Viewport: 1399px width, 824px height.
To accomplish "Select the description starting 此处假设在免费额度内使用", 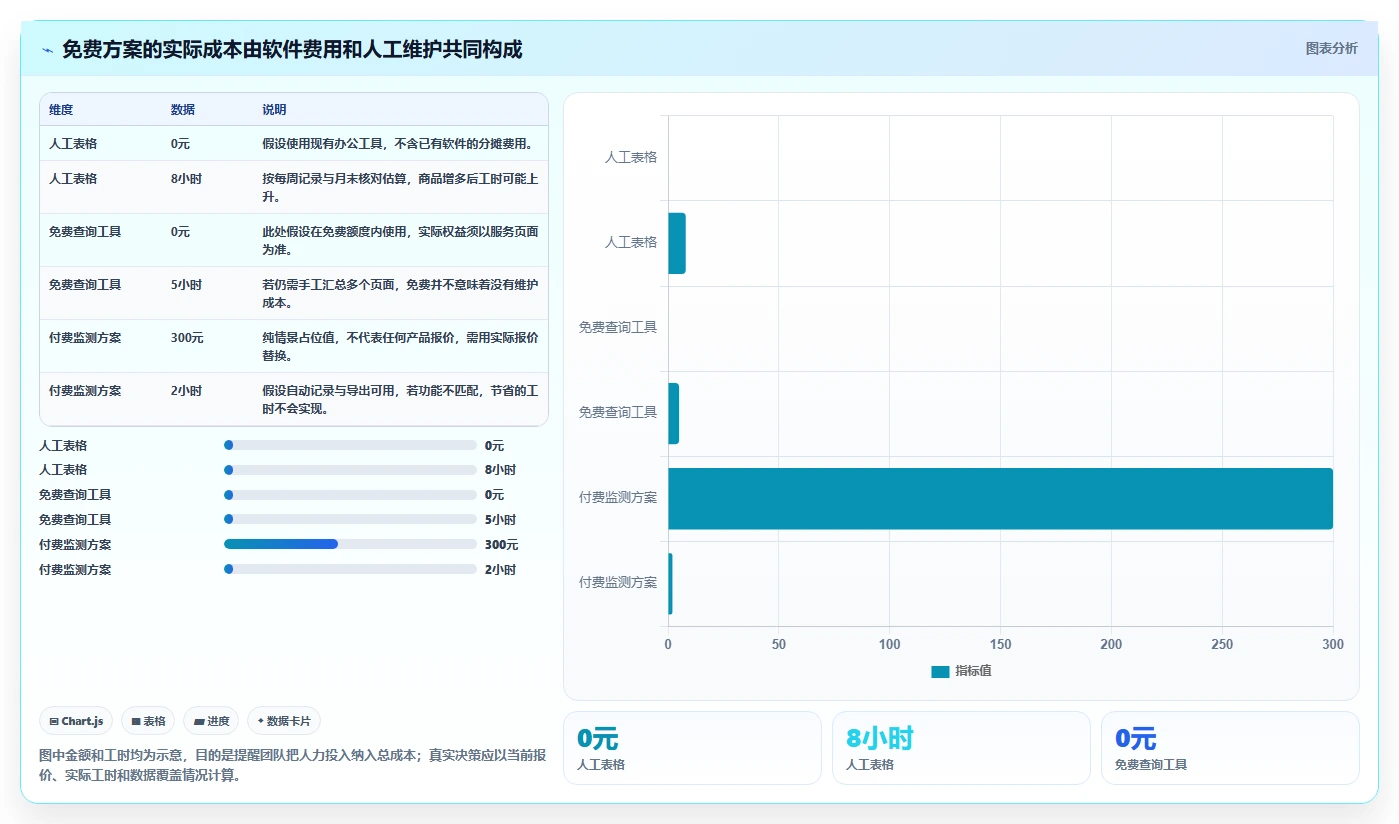I will [x=400, y=240].
